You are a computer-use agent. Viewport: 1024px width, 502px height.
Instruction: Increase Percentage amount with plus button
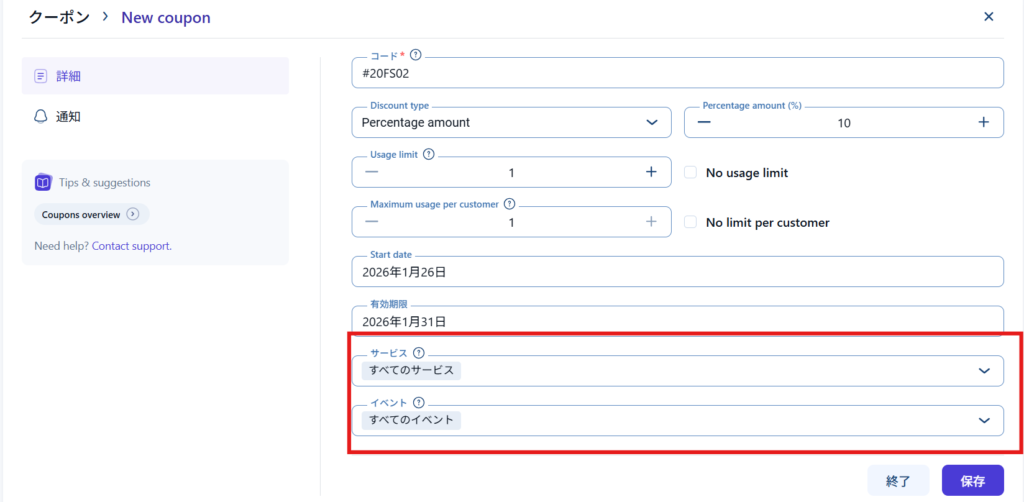coord(983,122)
